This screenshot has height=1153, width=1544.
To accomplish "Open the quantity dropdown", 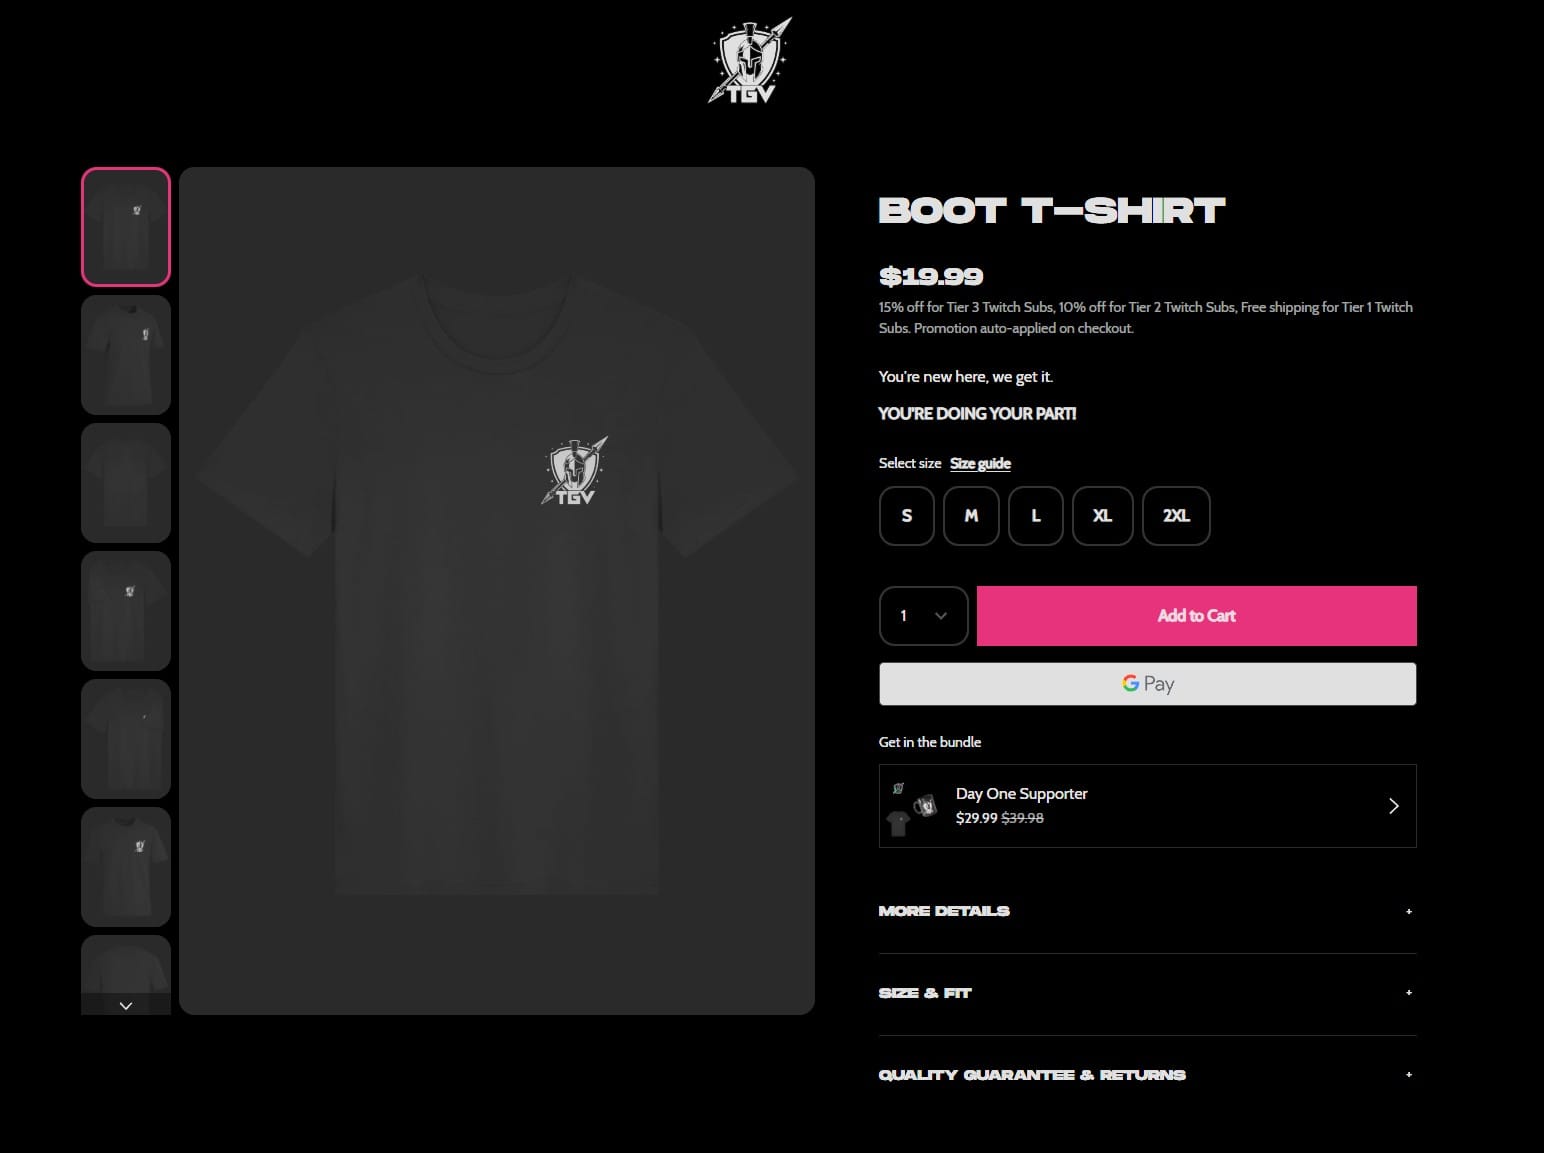I will [923, 616].
